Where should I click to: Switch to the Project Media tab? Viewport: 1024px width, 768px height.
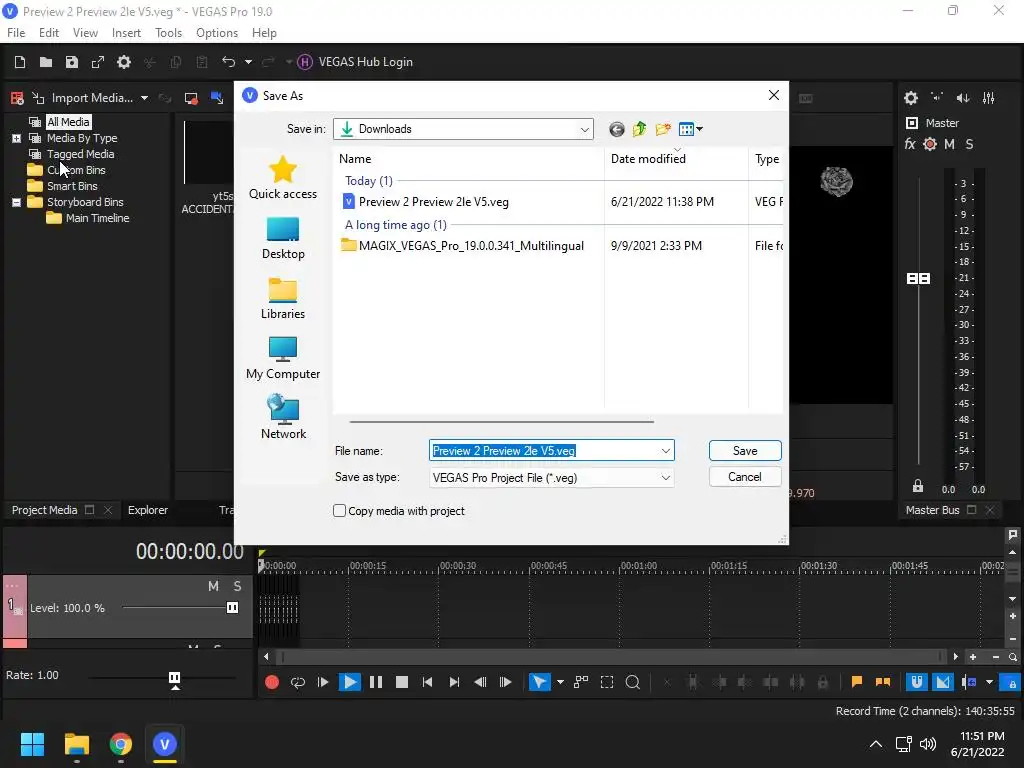point(44,510)
